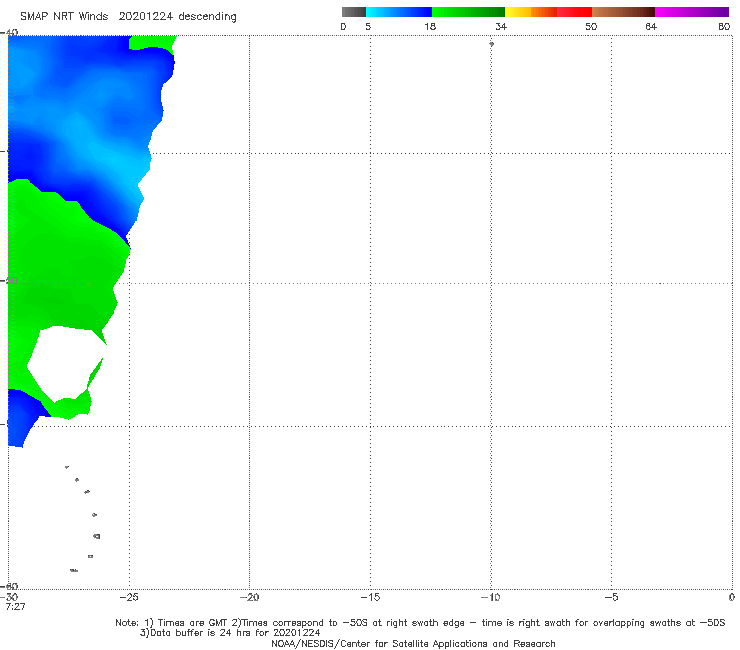Click the color bar label '34'
The width and height of the screenshot is (740, 650).
(x=501, y=26)
